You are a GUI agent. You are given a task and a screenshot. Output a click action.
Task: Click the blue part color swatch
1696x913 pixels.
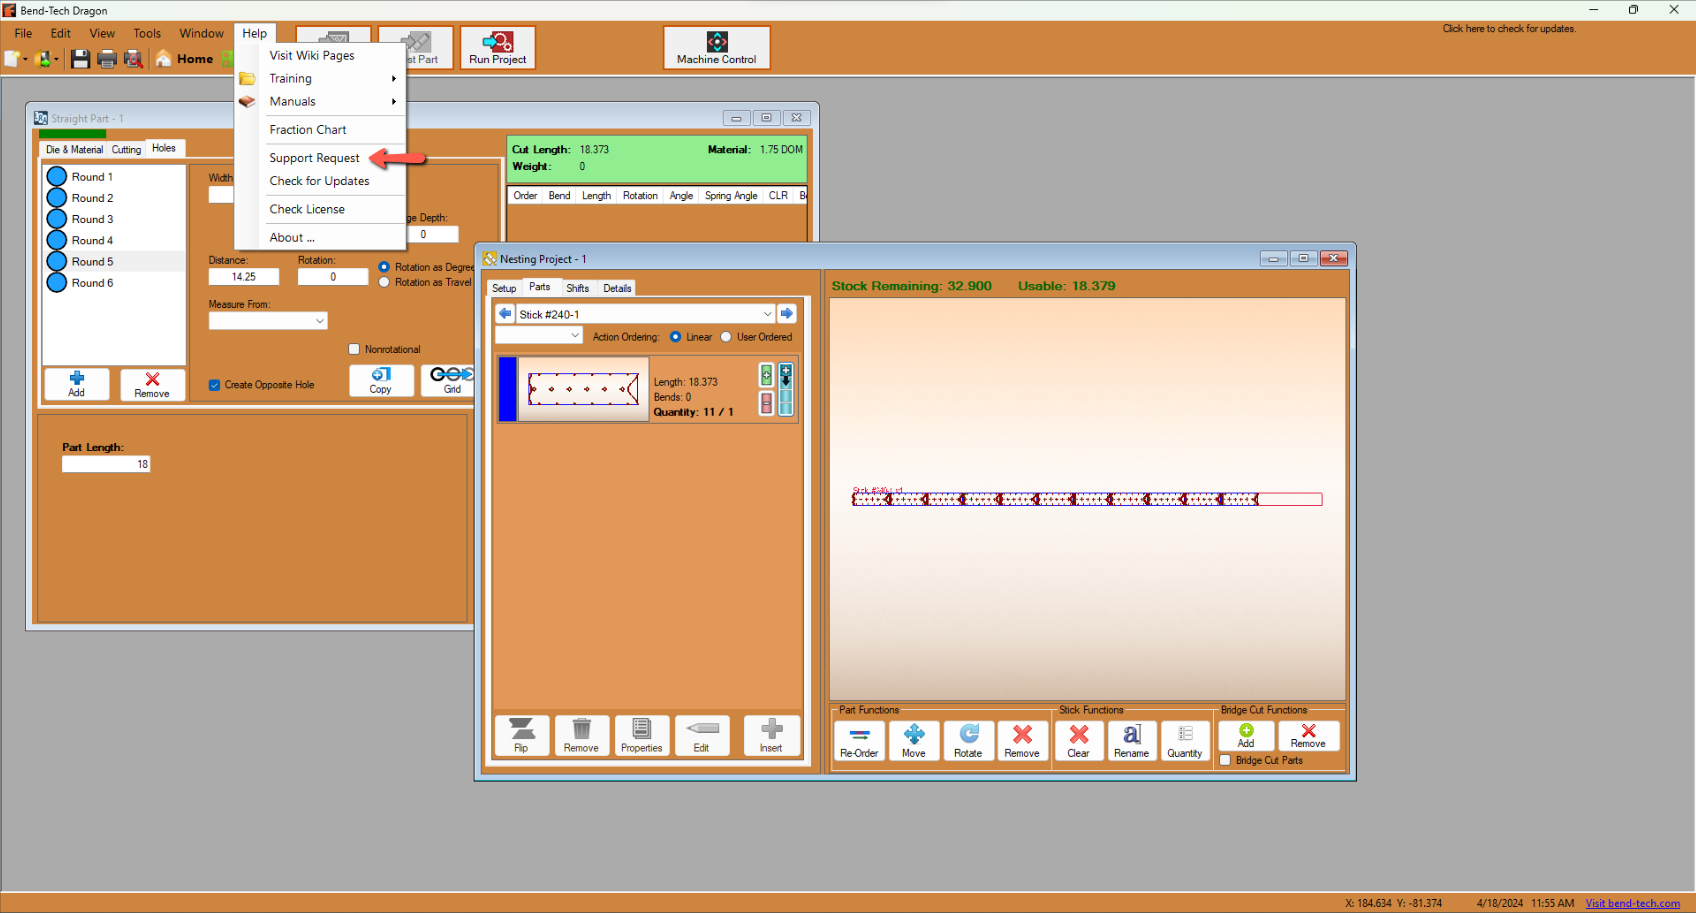coord(507,389)
